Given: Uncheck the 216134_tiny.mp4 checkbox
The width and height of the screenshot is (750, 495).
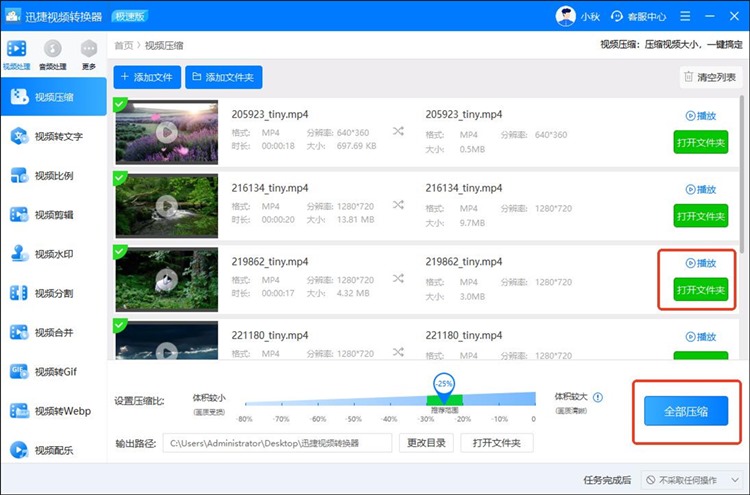Looking at the screenshot, I should 120,178.
